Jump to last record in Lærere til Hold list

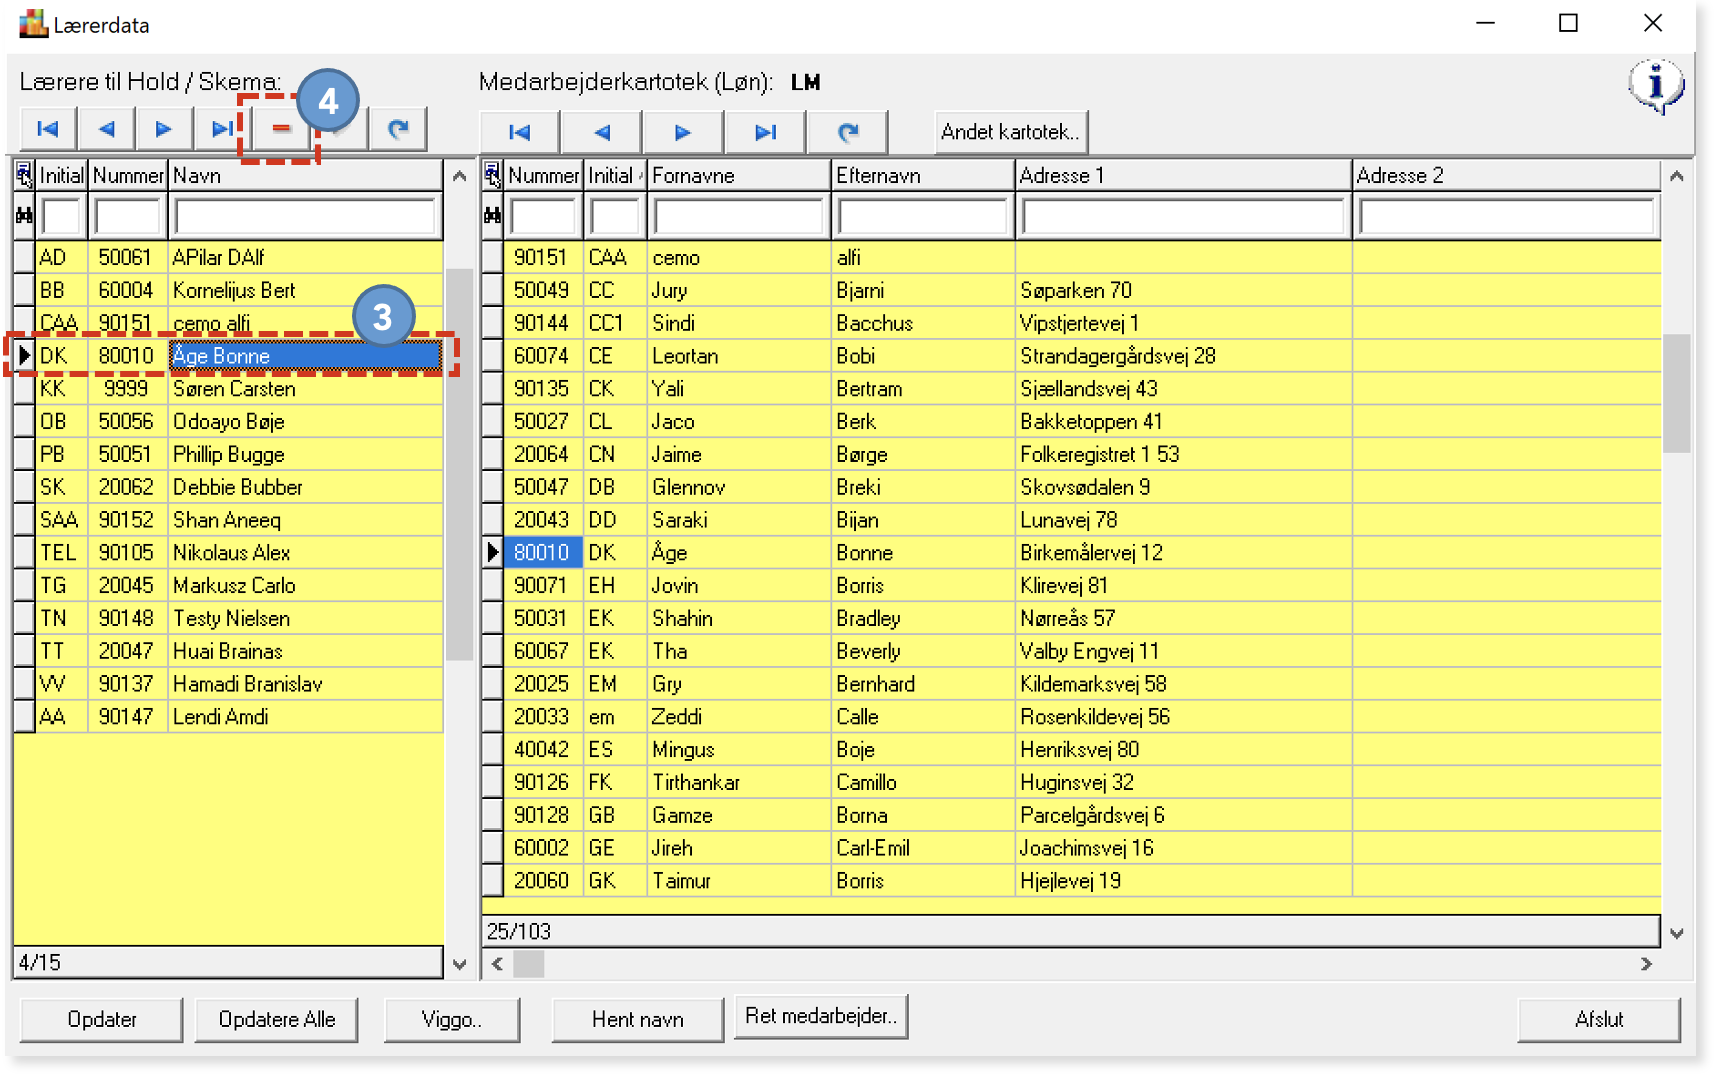[x=221, y=129]
